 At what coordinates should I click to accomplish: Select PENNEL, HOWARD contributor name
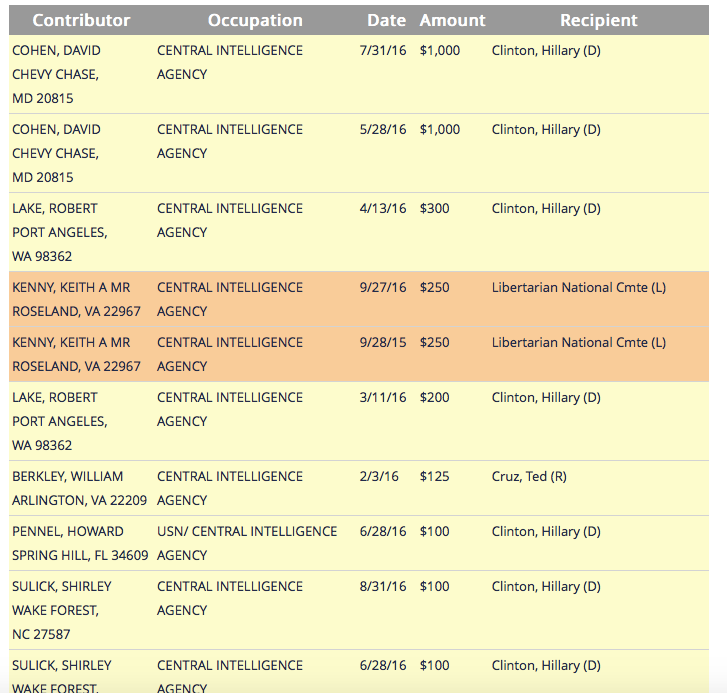click(x=68, y=532)
